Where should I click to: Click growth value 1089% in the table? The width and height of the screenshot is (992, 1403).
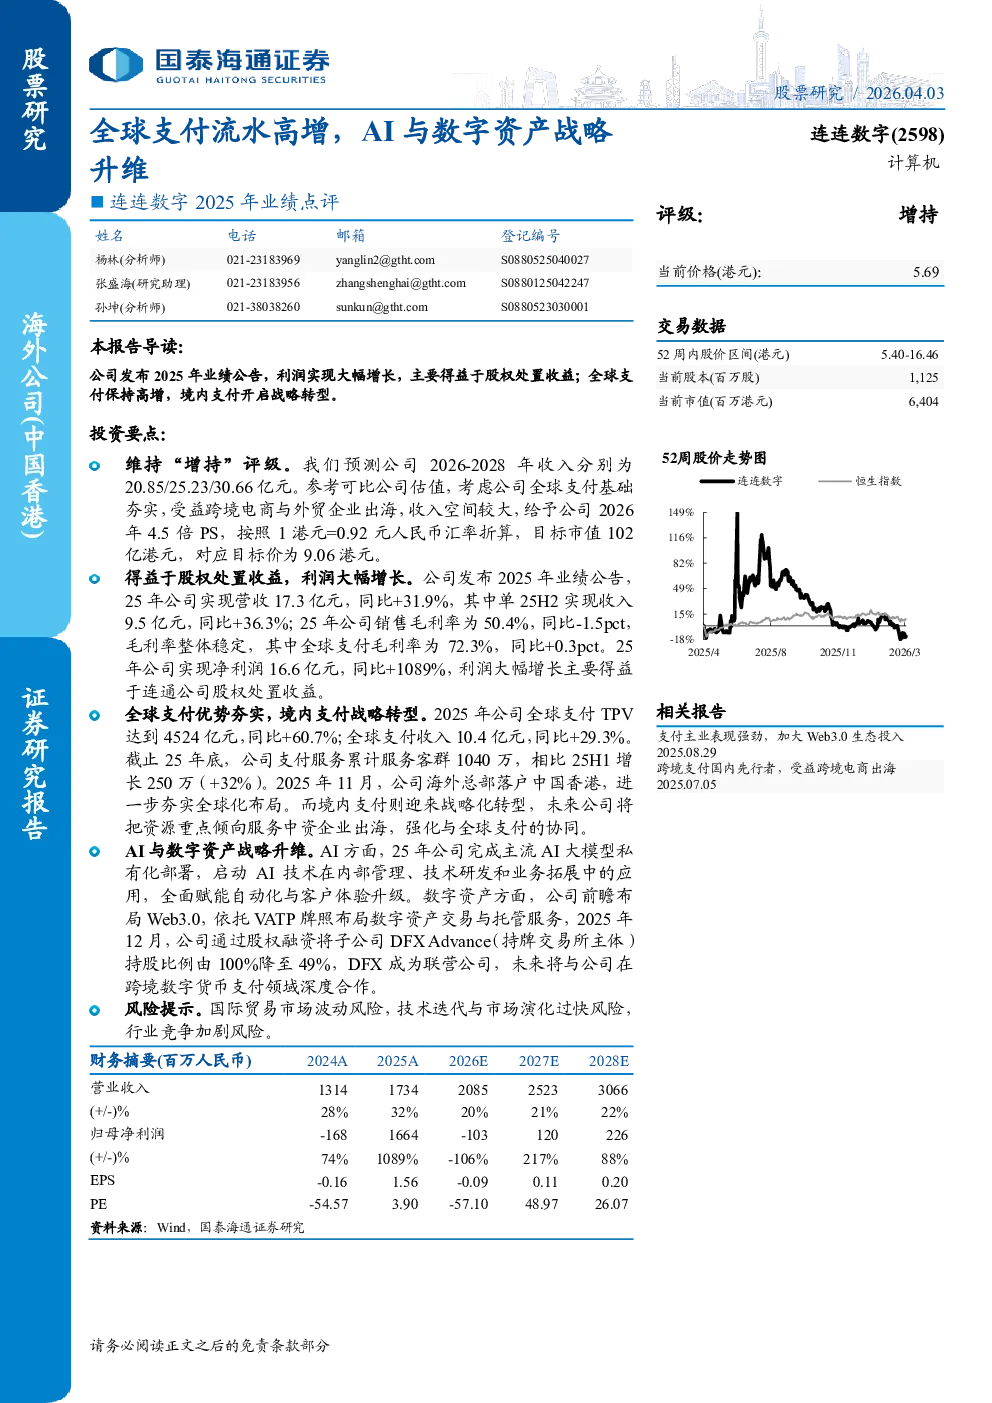(397, 1159)
